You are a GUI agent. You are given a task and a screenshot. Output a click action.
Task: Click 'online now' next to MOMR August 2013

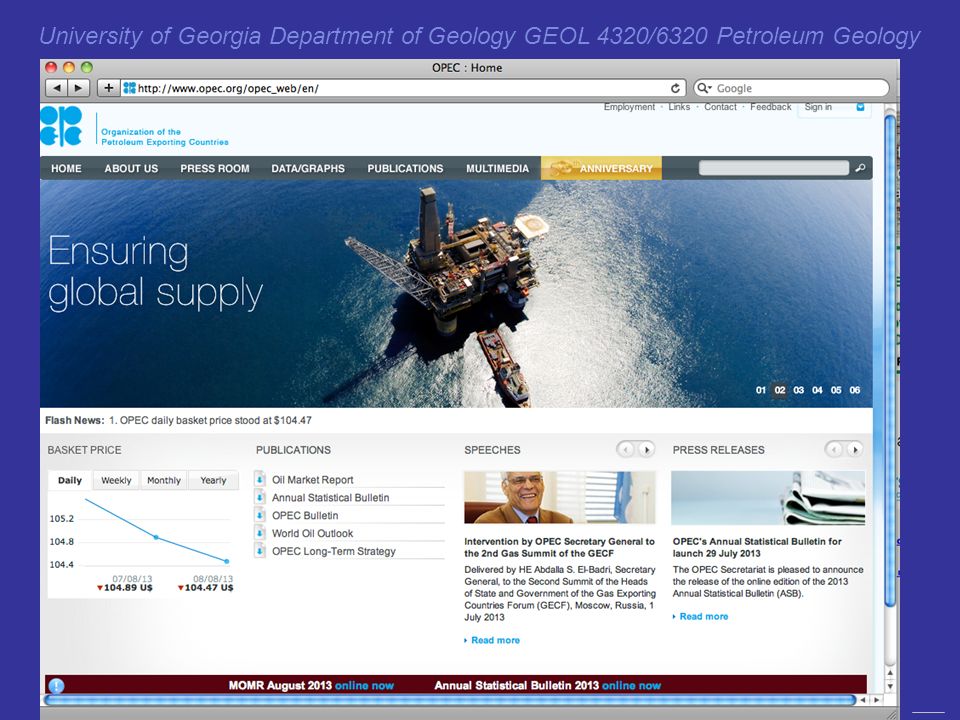[364, 686]
